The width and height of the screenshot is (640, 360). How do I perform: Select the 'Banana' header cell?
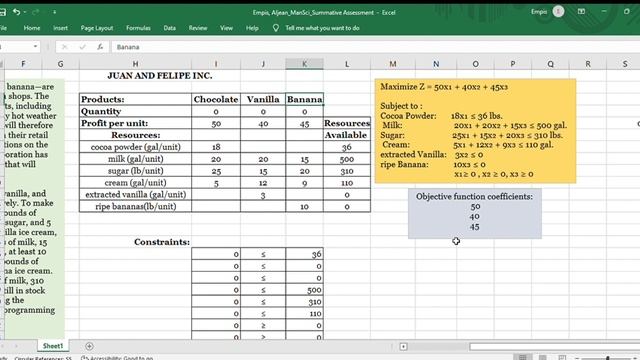click(304, 99)
